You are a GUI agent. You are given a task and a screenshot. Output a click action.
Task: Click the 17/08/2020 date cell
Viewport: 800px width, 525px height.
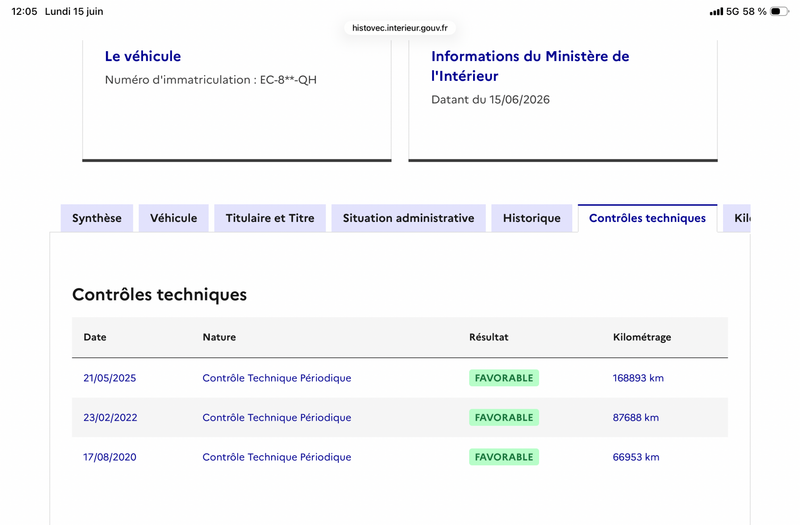110,457
